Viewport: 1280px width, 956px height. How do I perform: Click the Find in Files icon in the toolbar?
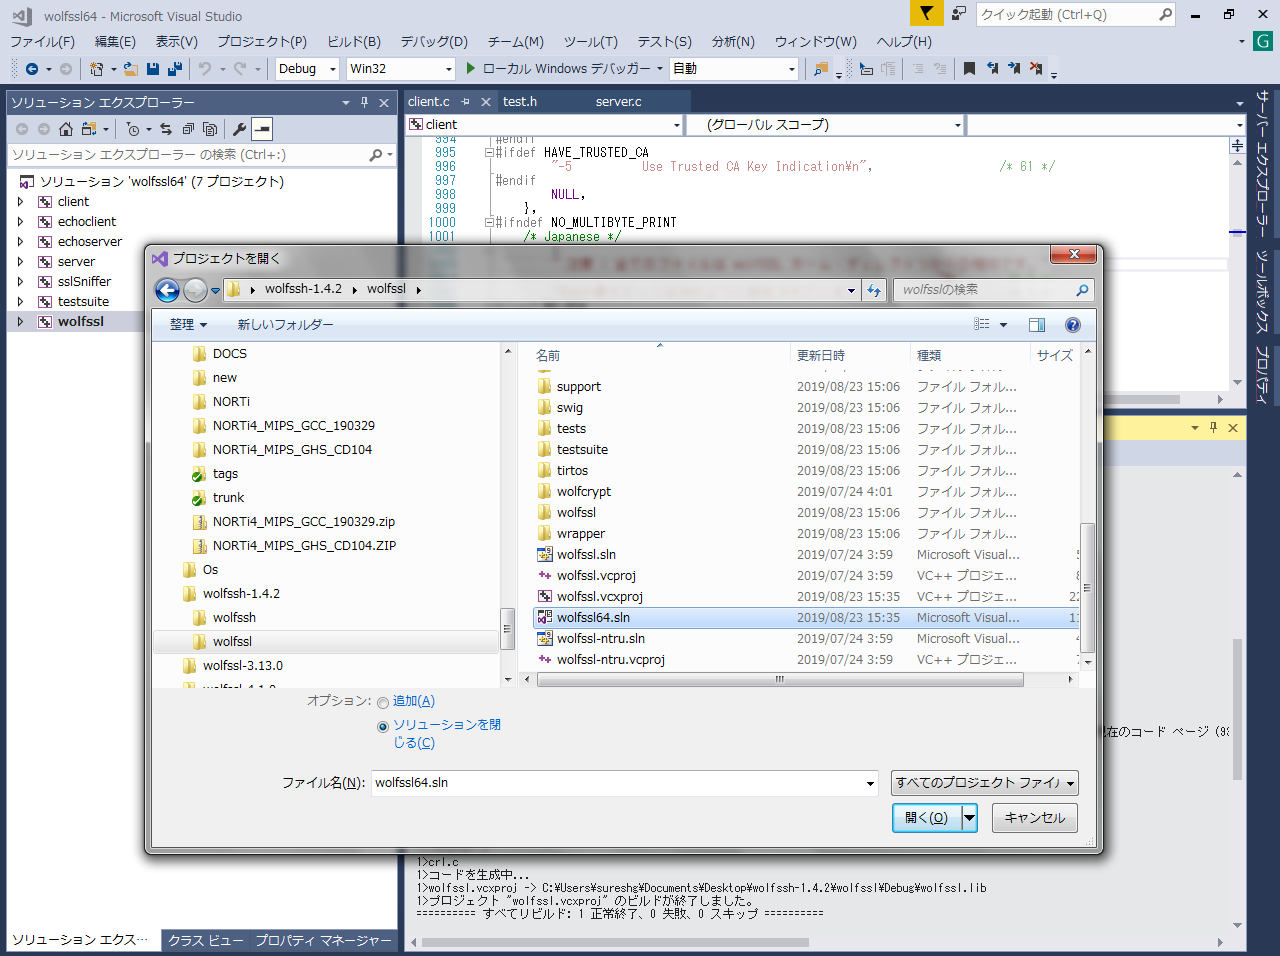(x=821, y=69)
